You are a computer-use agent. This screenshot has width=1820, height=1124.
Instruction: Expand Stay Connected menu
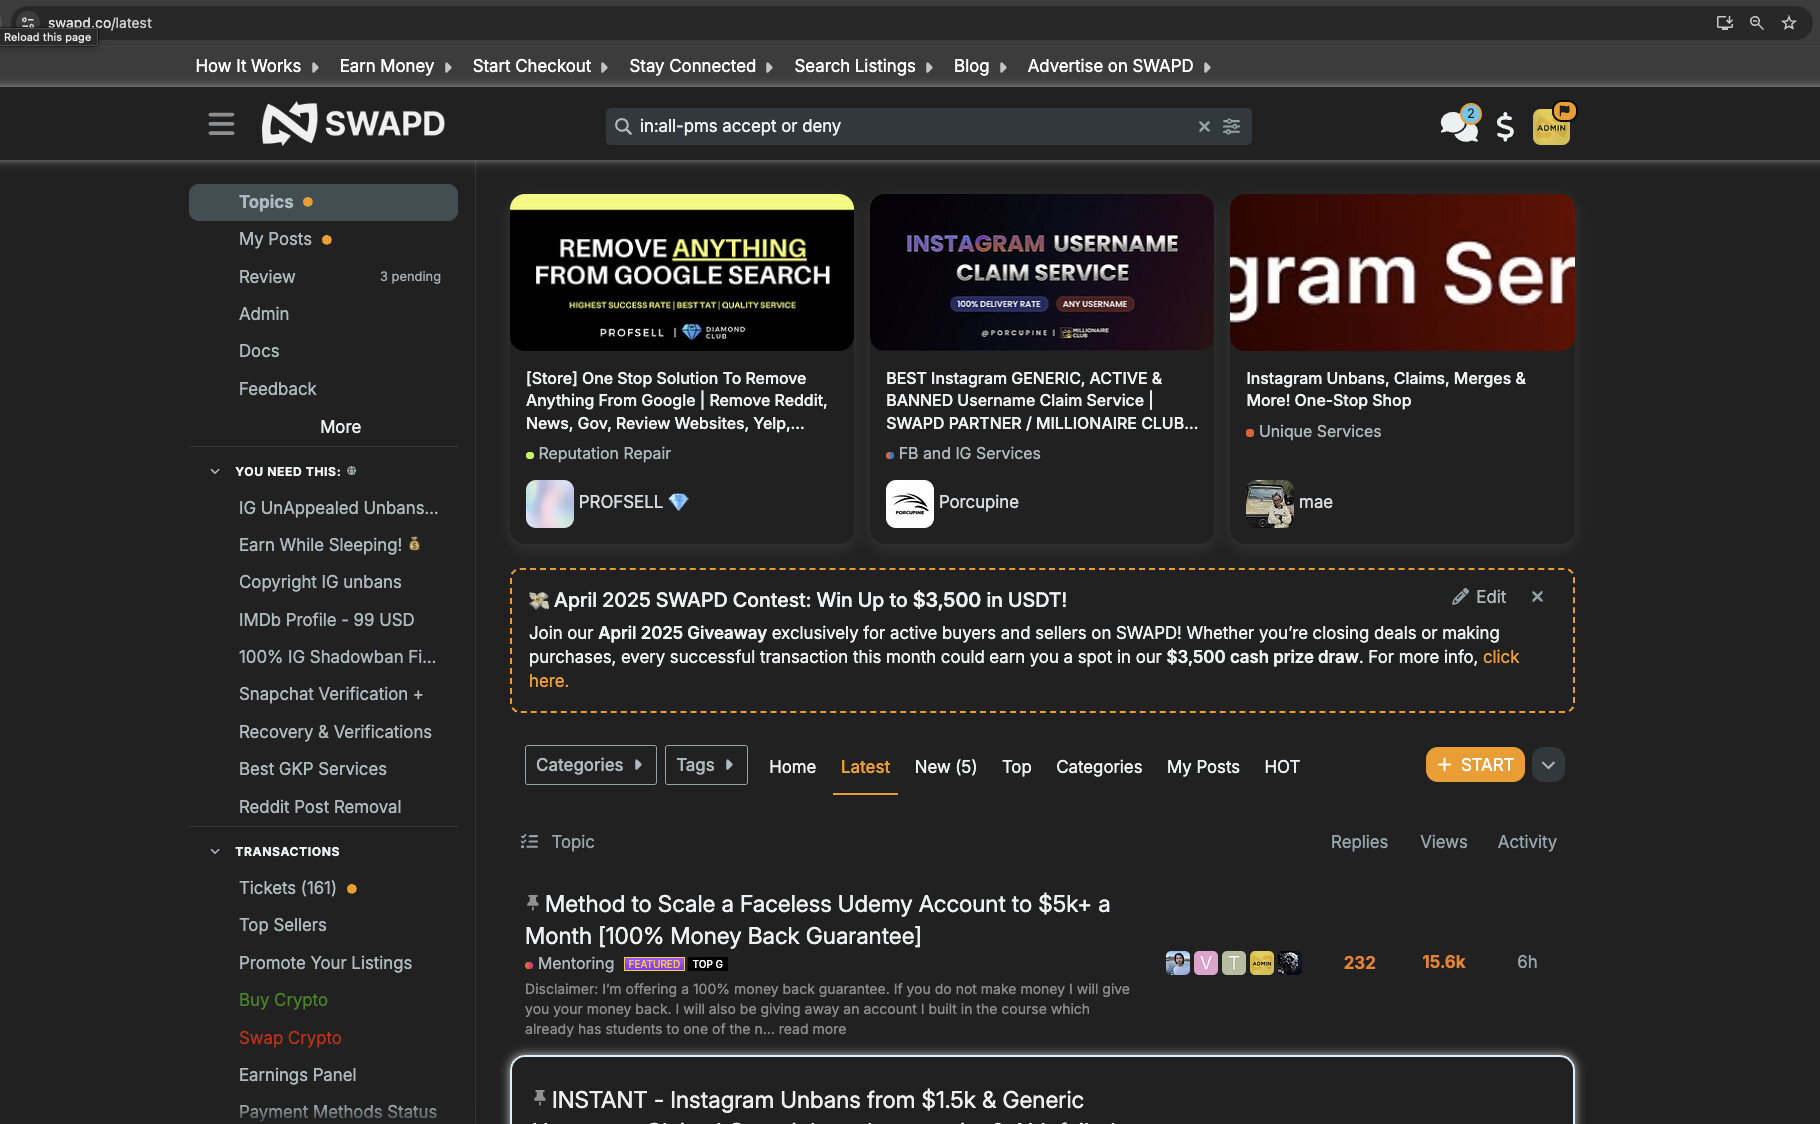(x=701, y=66)
